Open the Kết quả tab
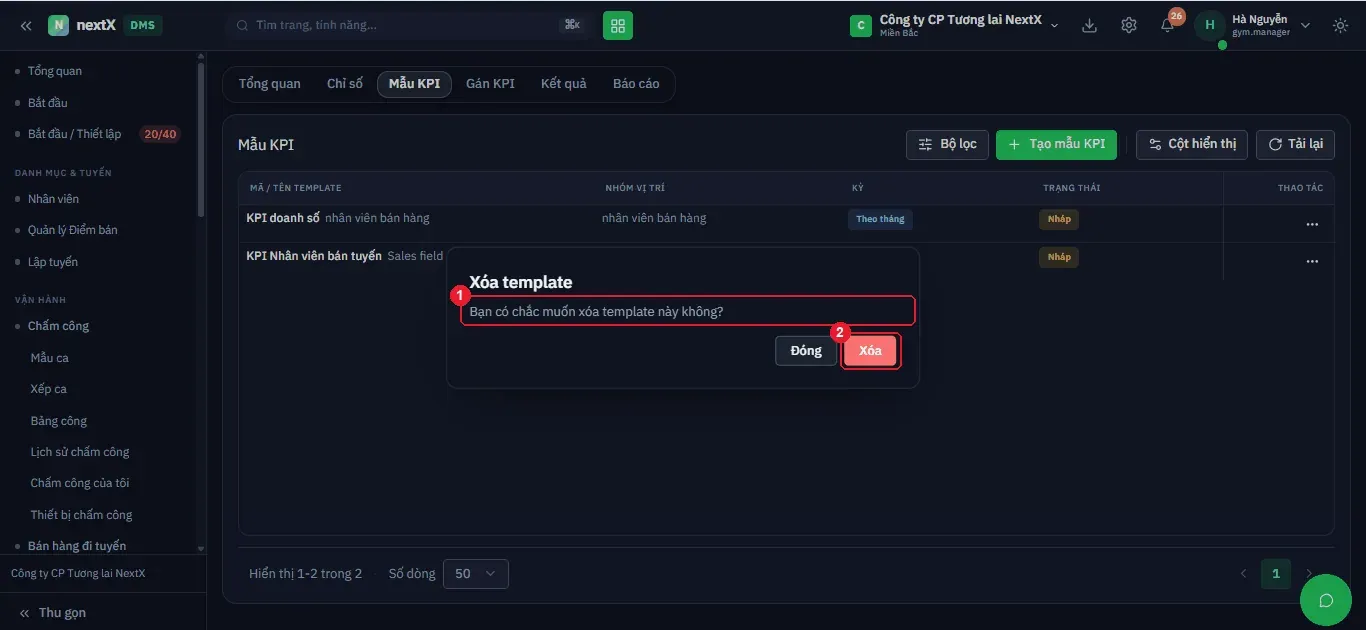1366x630 pixels. tap(564, 84)
